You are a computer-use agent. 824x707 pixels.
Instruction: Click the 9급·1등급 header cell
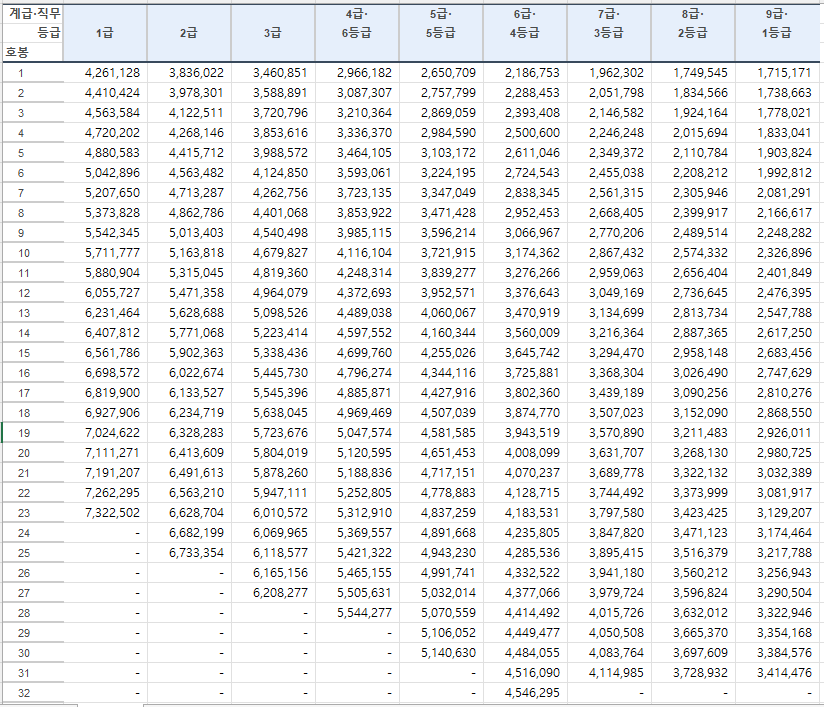click(x=777, y=33)
